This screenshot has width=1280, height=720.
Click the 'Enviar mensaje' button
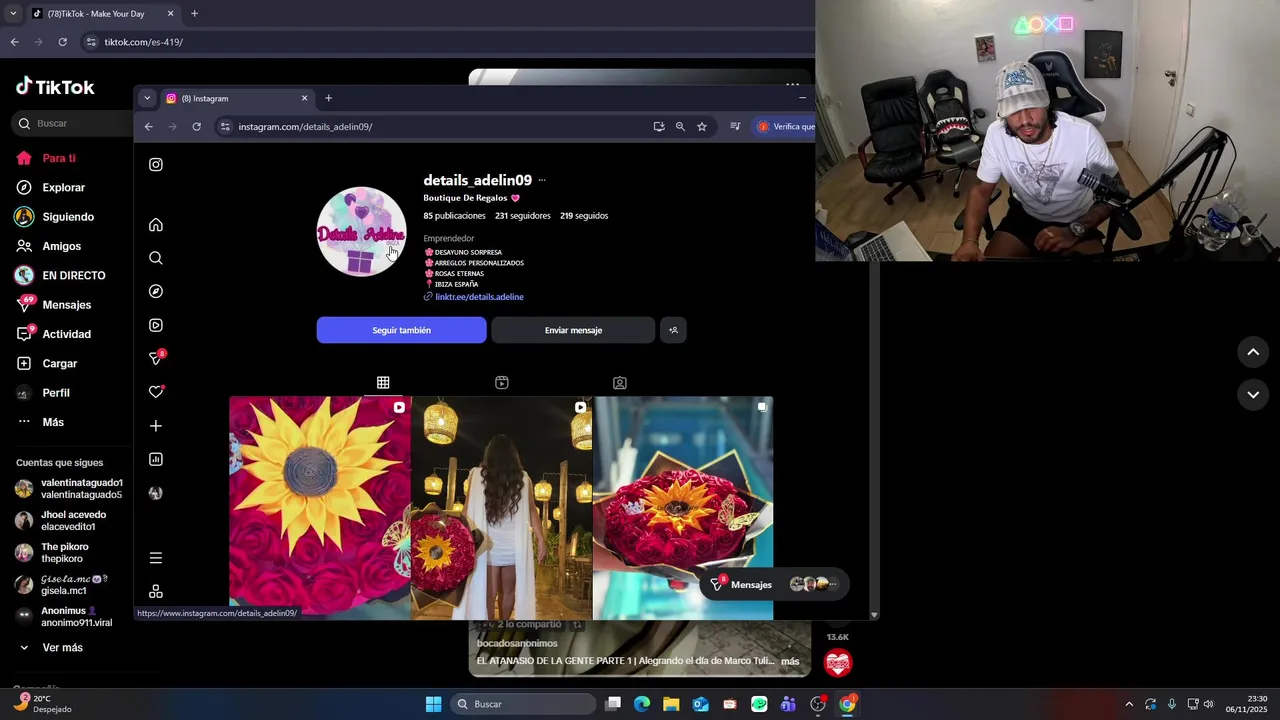coord(573,330)
